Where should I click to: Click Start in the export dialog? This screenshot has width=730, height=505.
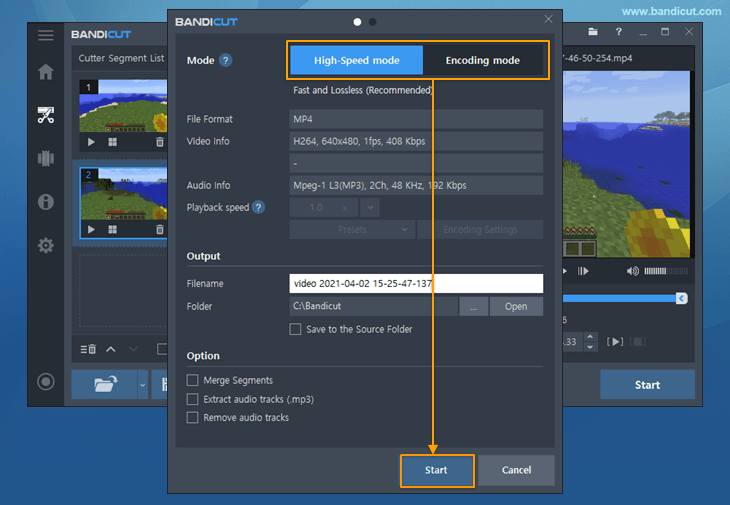(437, 470)
